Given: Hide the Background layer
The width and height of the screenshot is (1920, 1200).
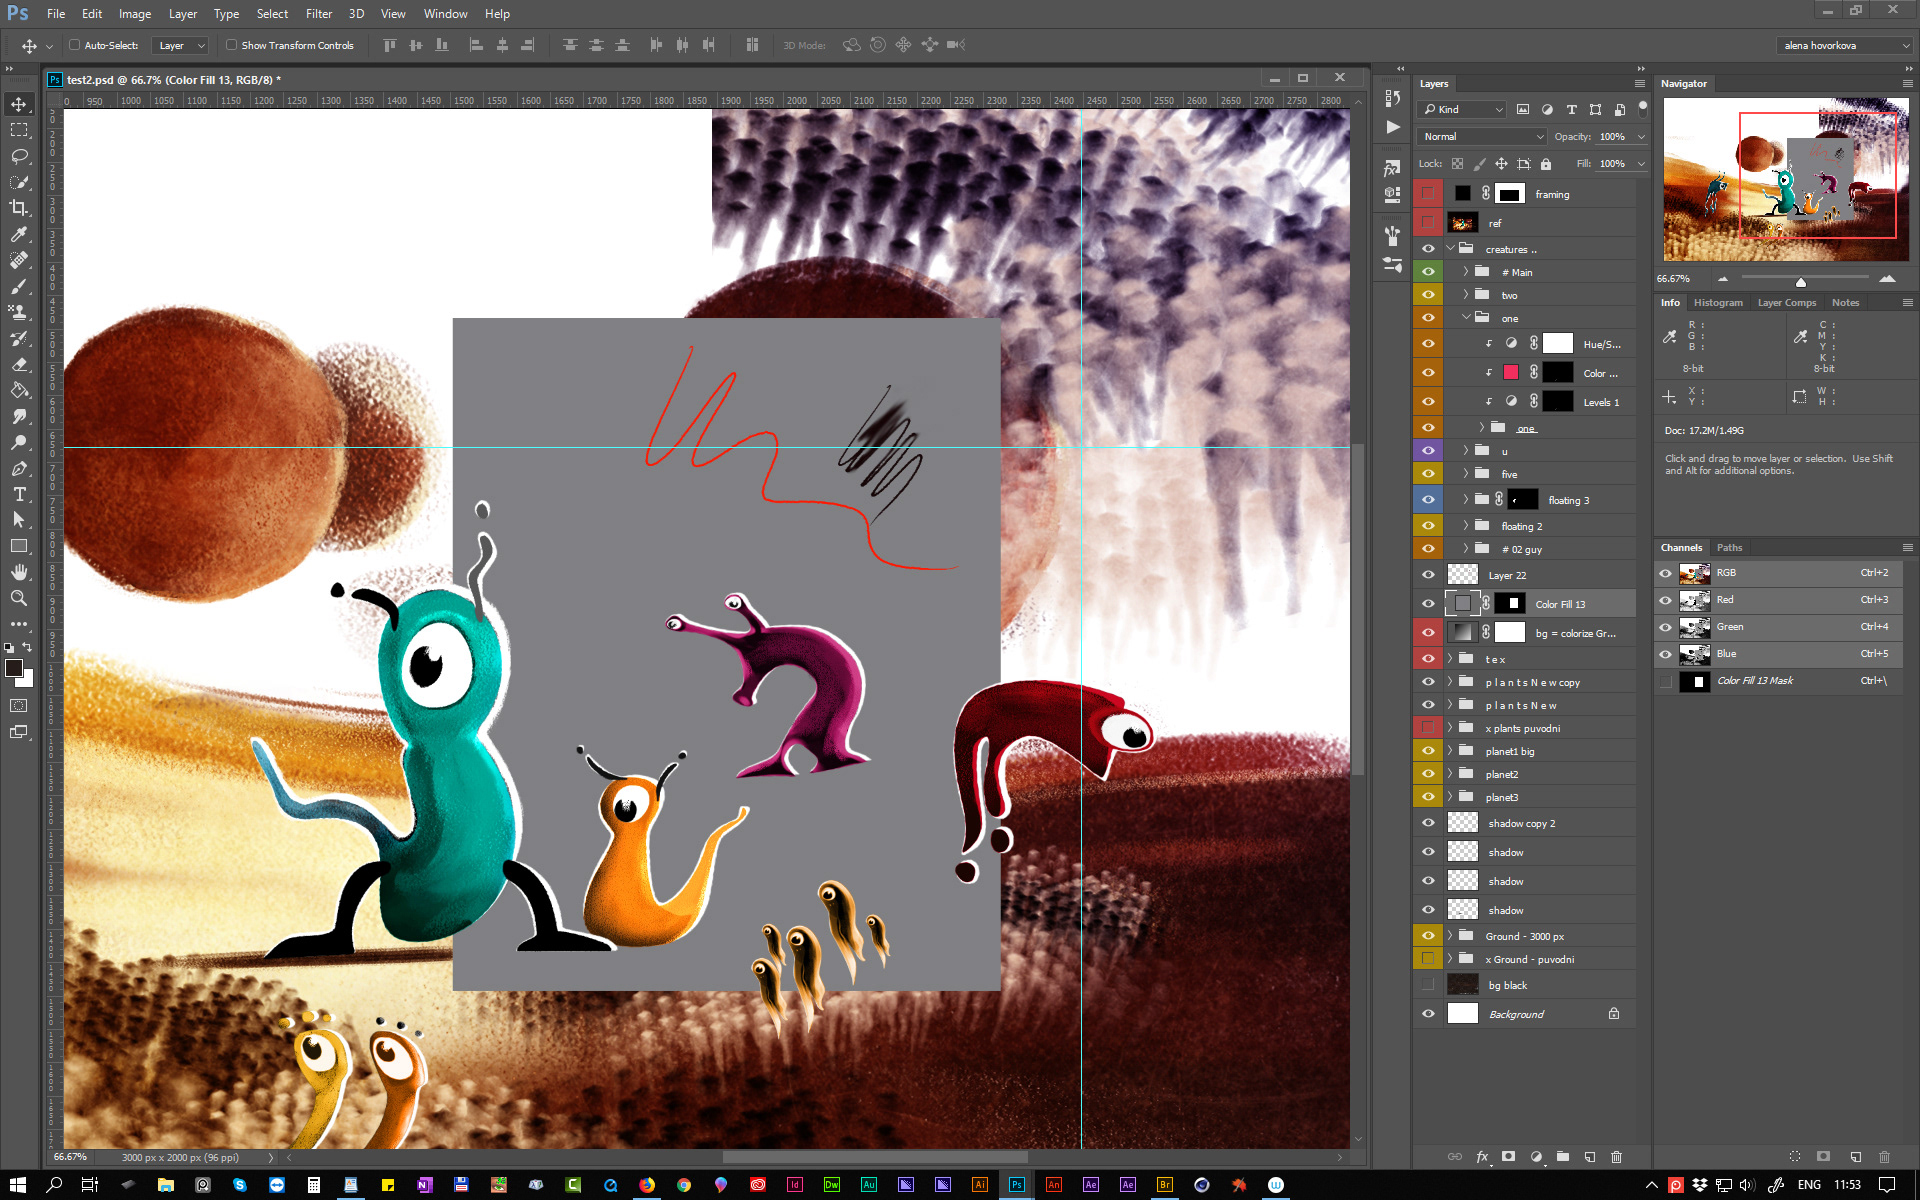Looking at the screenshot, I should click(x=1428, y=1014).
